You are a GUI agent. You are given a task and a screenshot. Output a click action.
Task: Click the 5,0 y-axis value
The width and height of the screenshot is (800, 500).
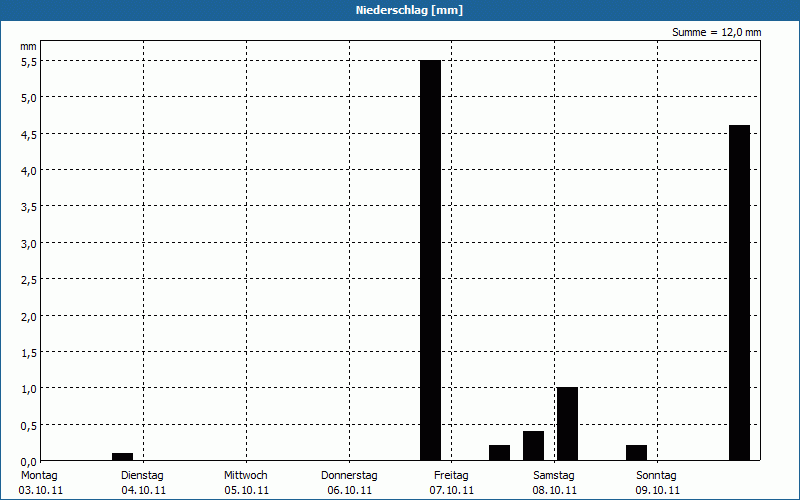[x=29, y=98]
